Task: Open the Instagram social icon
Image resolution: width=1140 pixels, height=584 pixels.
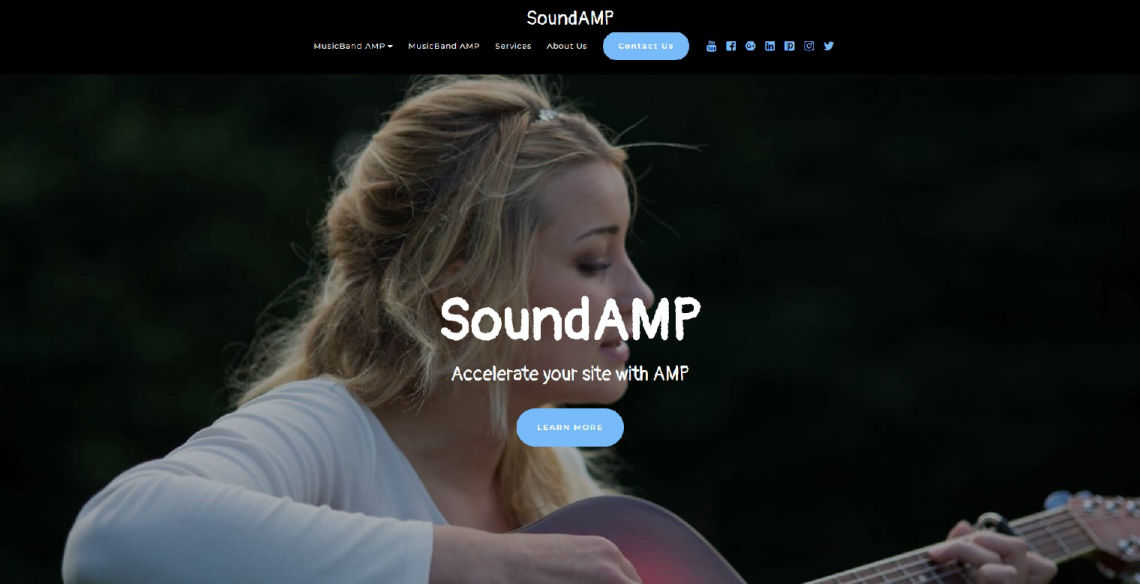Action: tap(809, 46)
